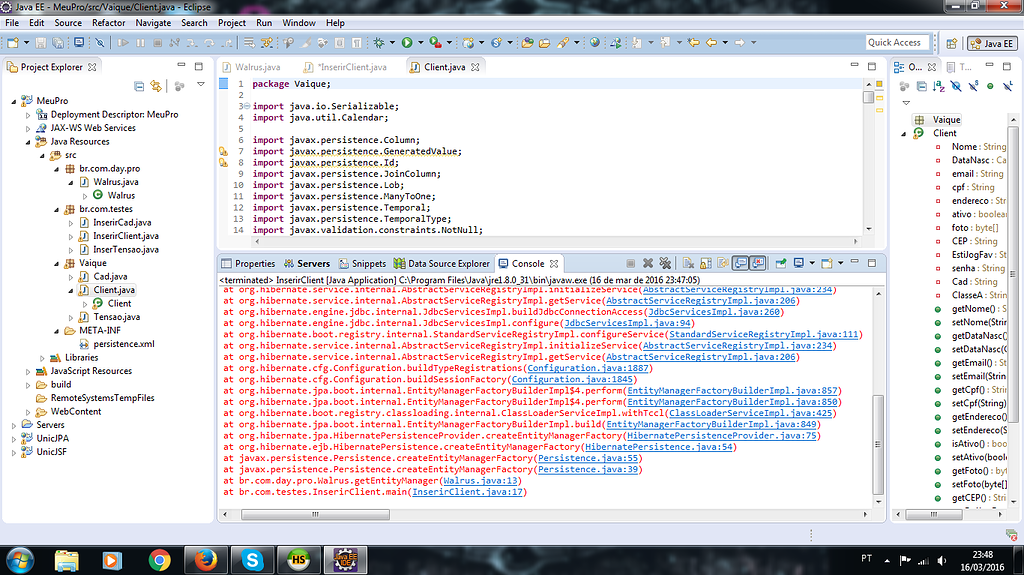Screen dimensions: 1024x575
Task: Open the Run button dropdown arrow
Action: (x=419, y=43)
